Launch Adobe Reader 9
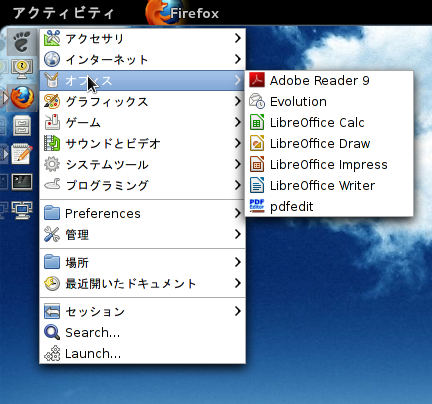 (x=329, y=80)
